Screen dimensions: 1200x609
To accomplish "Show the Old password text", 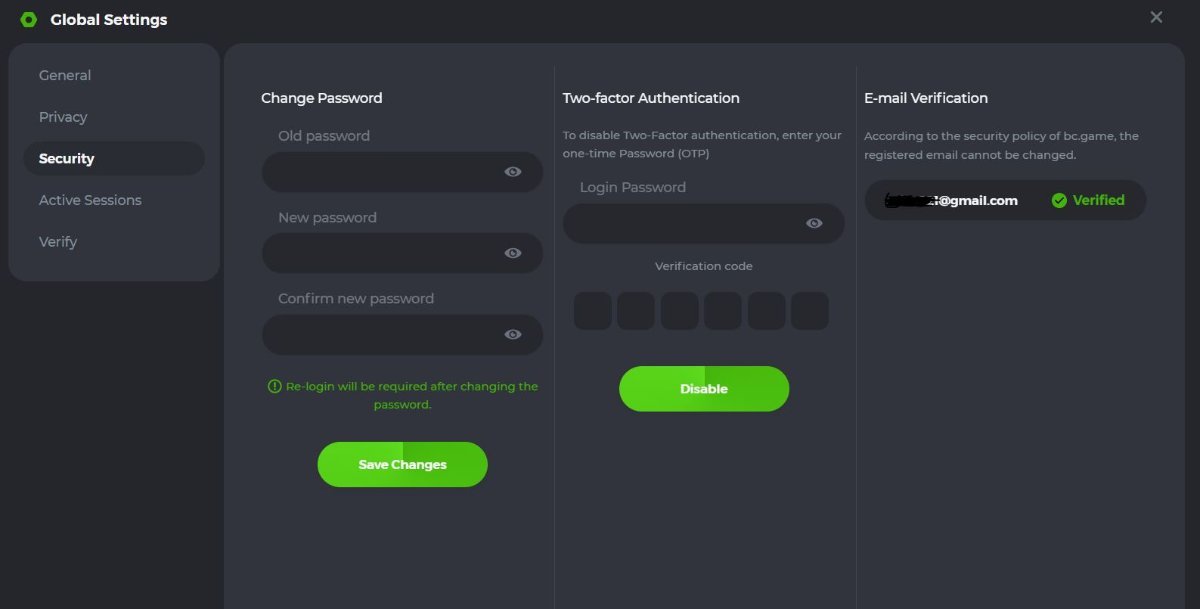I will tap(513, 172).
